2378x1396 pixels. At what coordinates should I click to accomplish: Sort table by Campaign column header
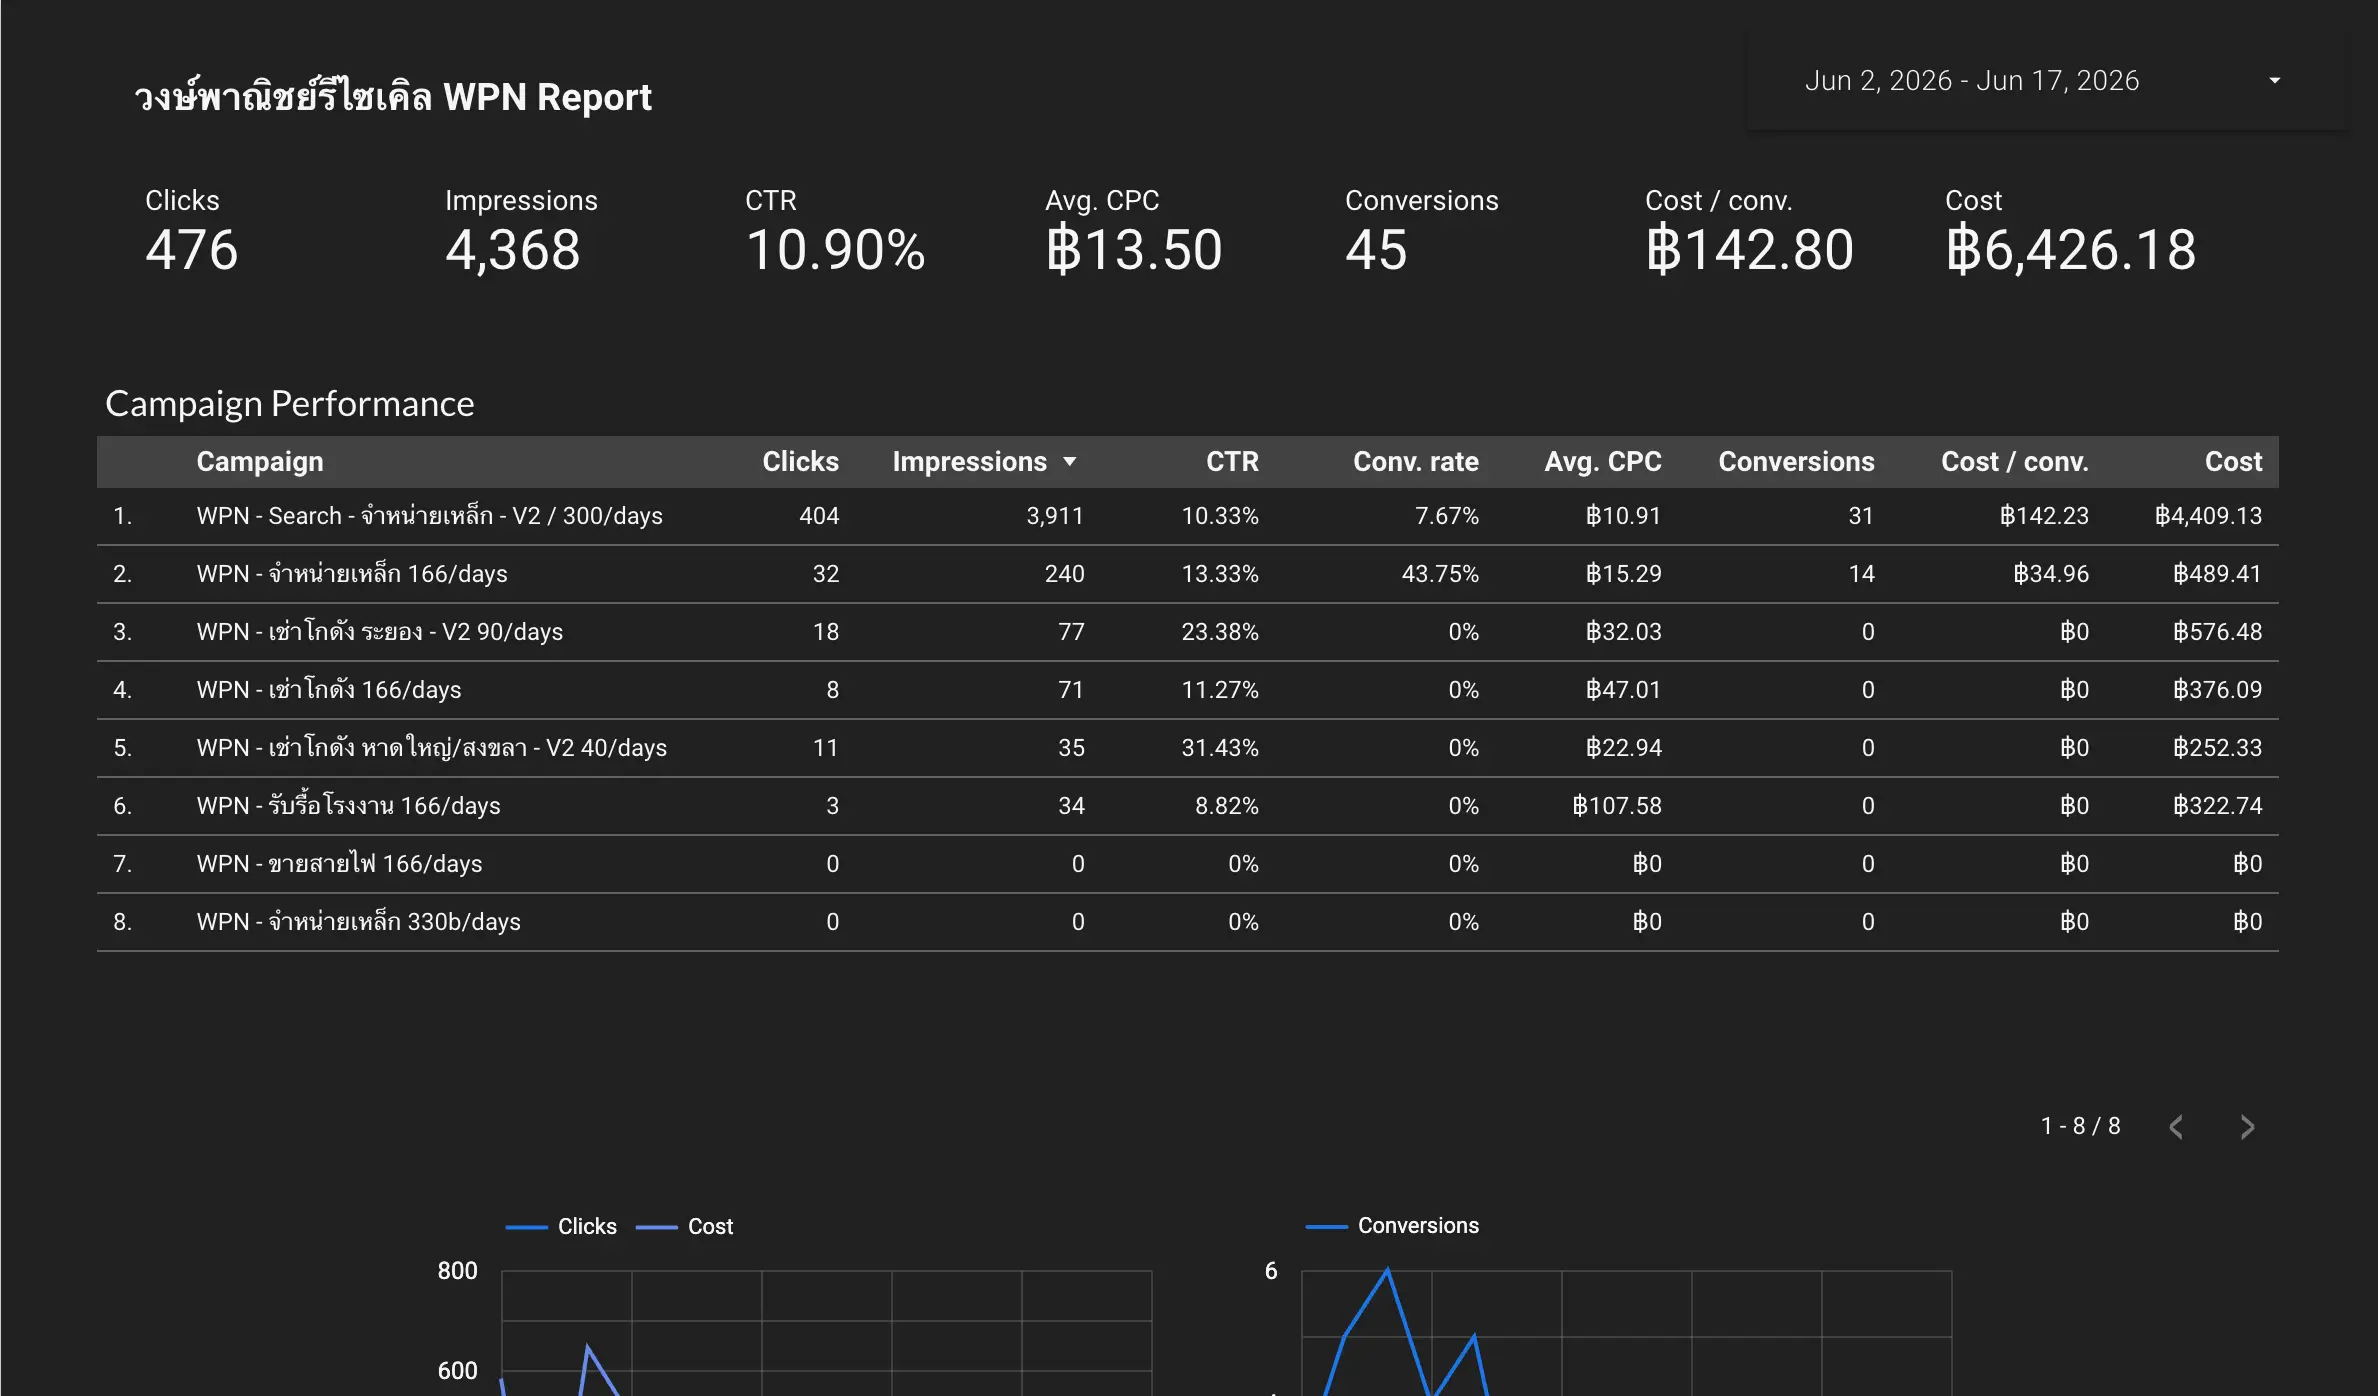[260, 462]
